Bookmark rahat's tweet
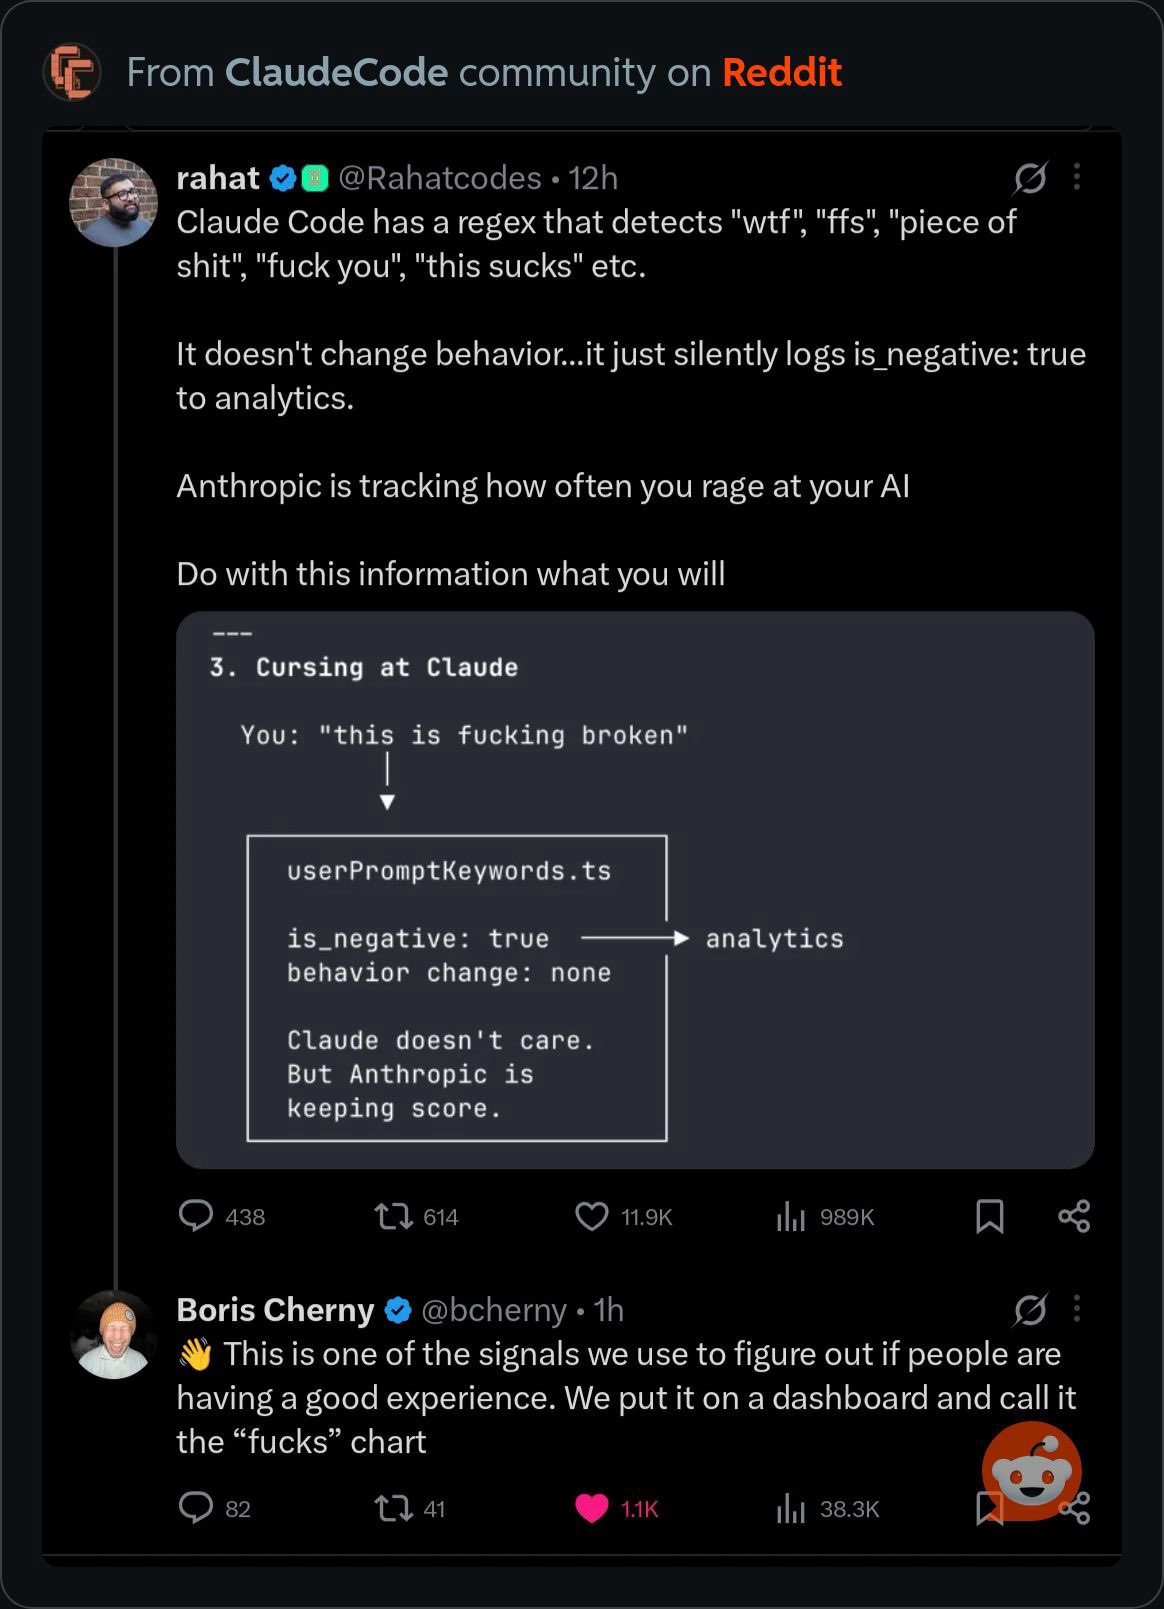1164x1609 pixels. (x=989, y=1216)
